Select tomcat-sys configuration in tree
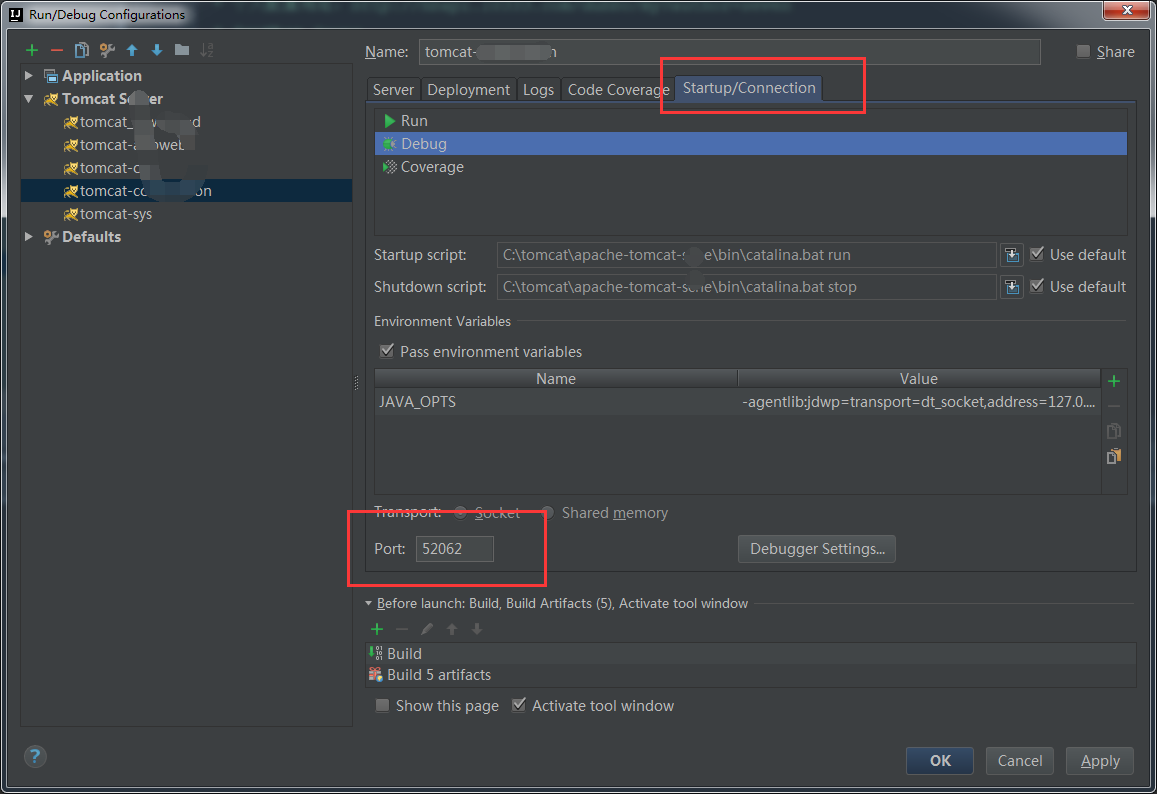 tap(116, 214)
